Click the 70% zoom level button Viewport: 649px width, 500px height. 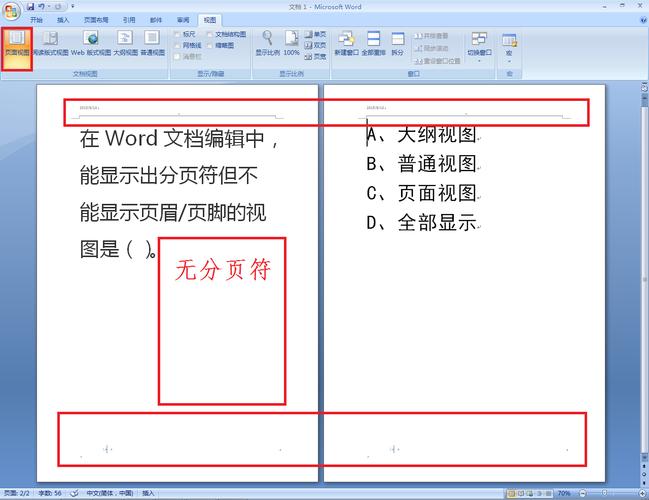pyautogui.click(x=564, y=493)
